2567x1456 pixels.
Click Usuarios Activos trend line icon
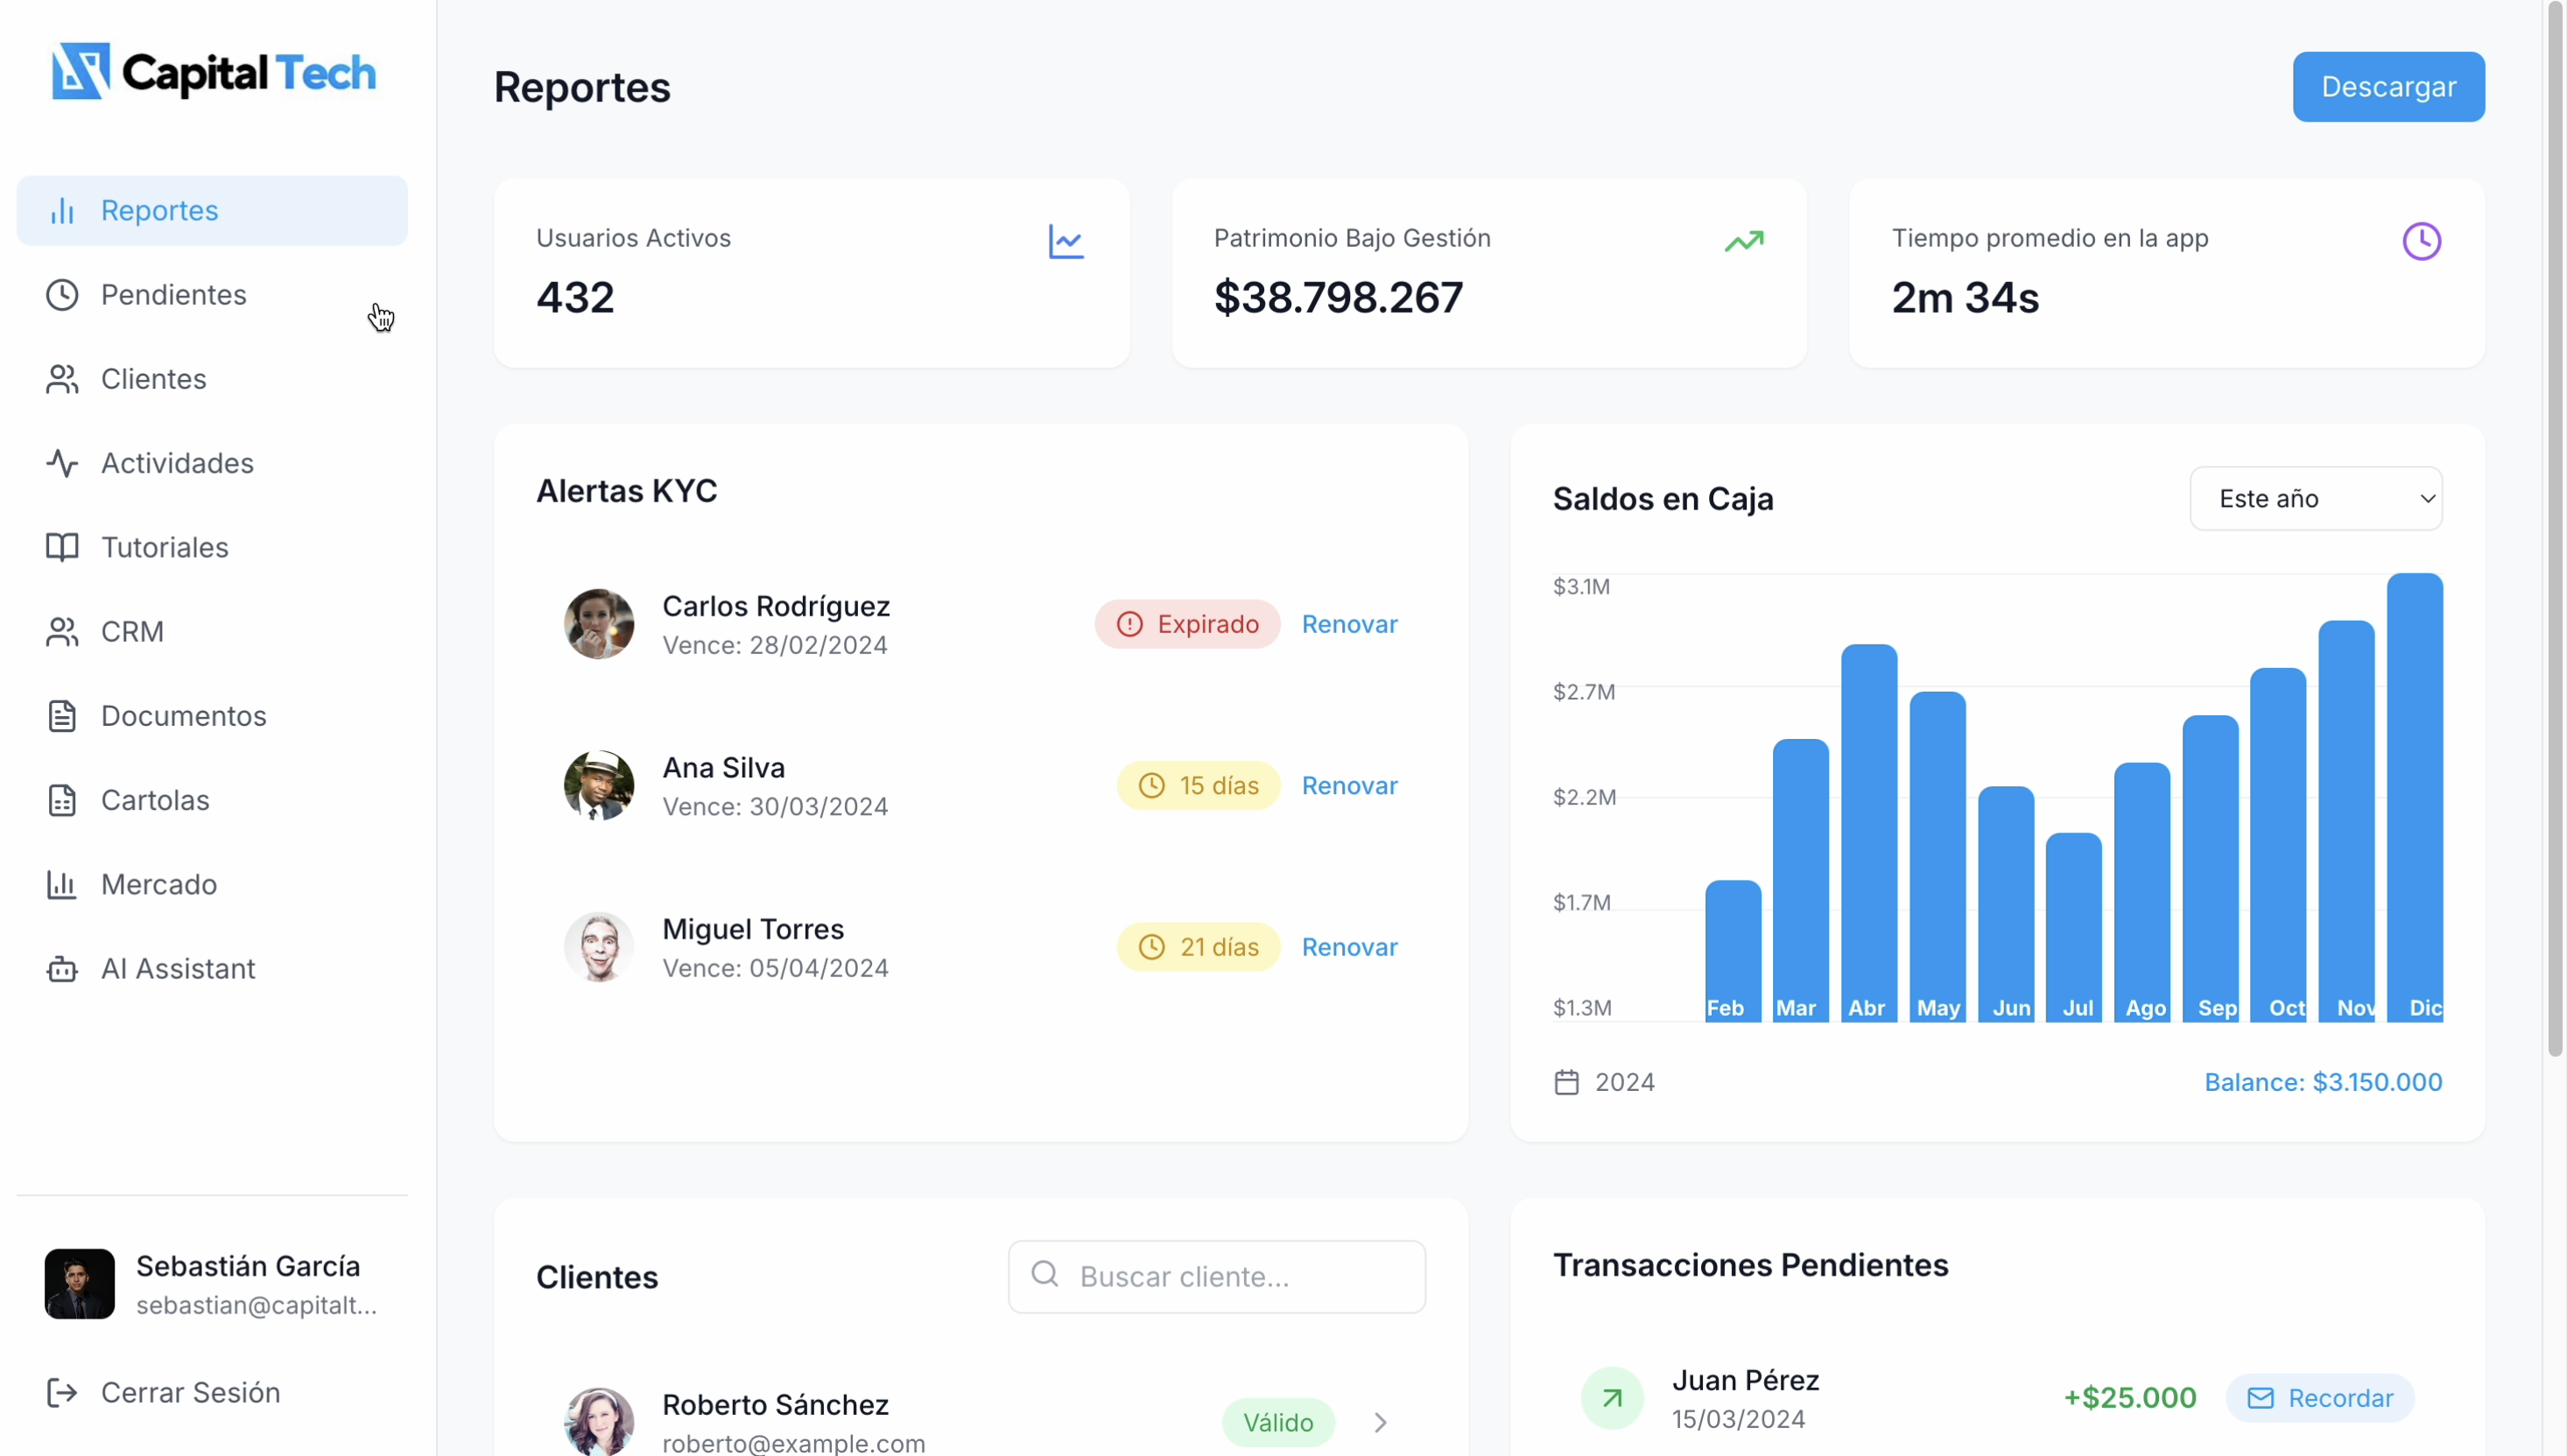pyautogui.click(x=1066, y=242)
